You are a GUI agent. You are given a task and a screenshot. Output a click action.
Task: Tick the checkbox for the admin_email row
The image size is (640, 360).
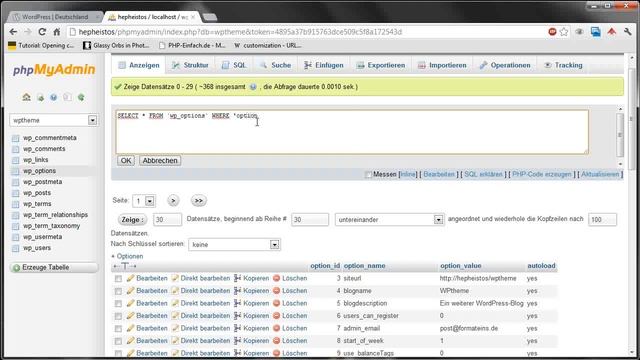(x=118, y=329)
